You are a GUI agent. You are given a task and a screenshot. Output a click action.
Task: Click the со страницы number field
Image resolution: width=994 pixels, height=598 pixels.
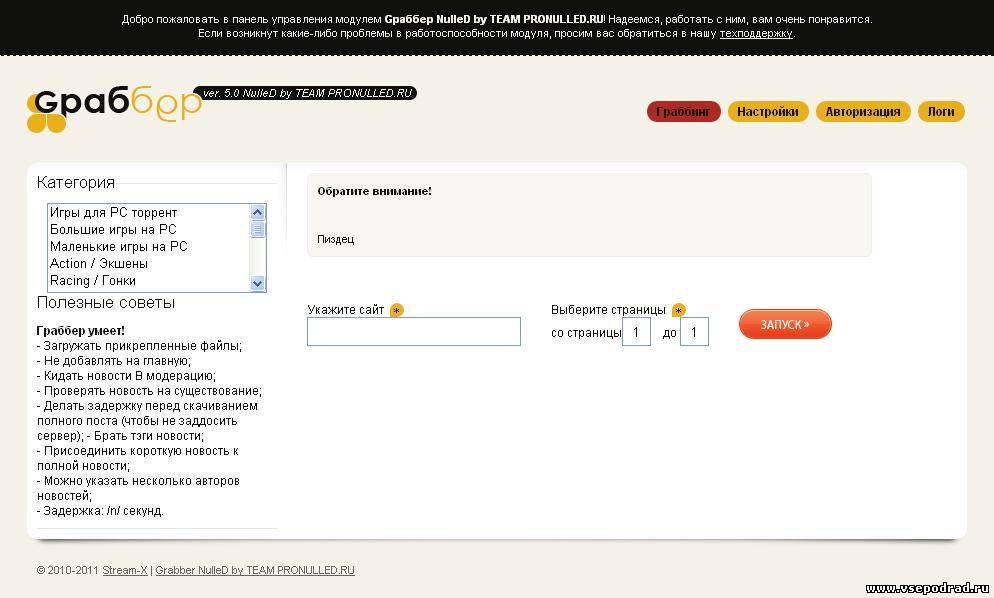point(636,332)
